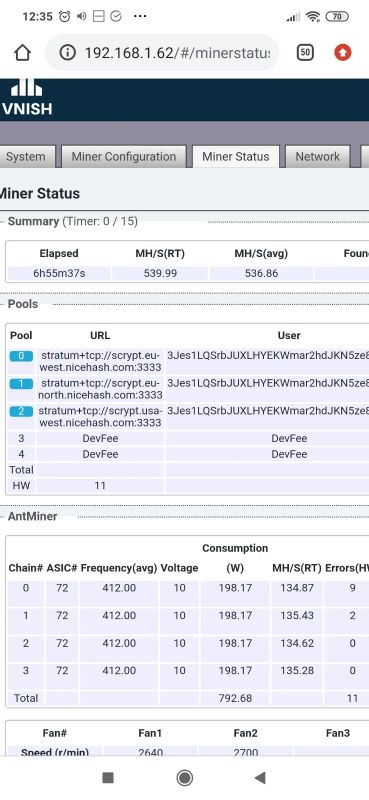Screen dimensions: 369x800
Task: Tap the Android home circle button
Action: [184, 778]
